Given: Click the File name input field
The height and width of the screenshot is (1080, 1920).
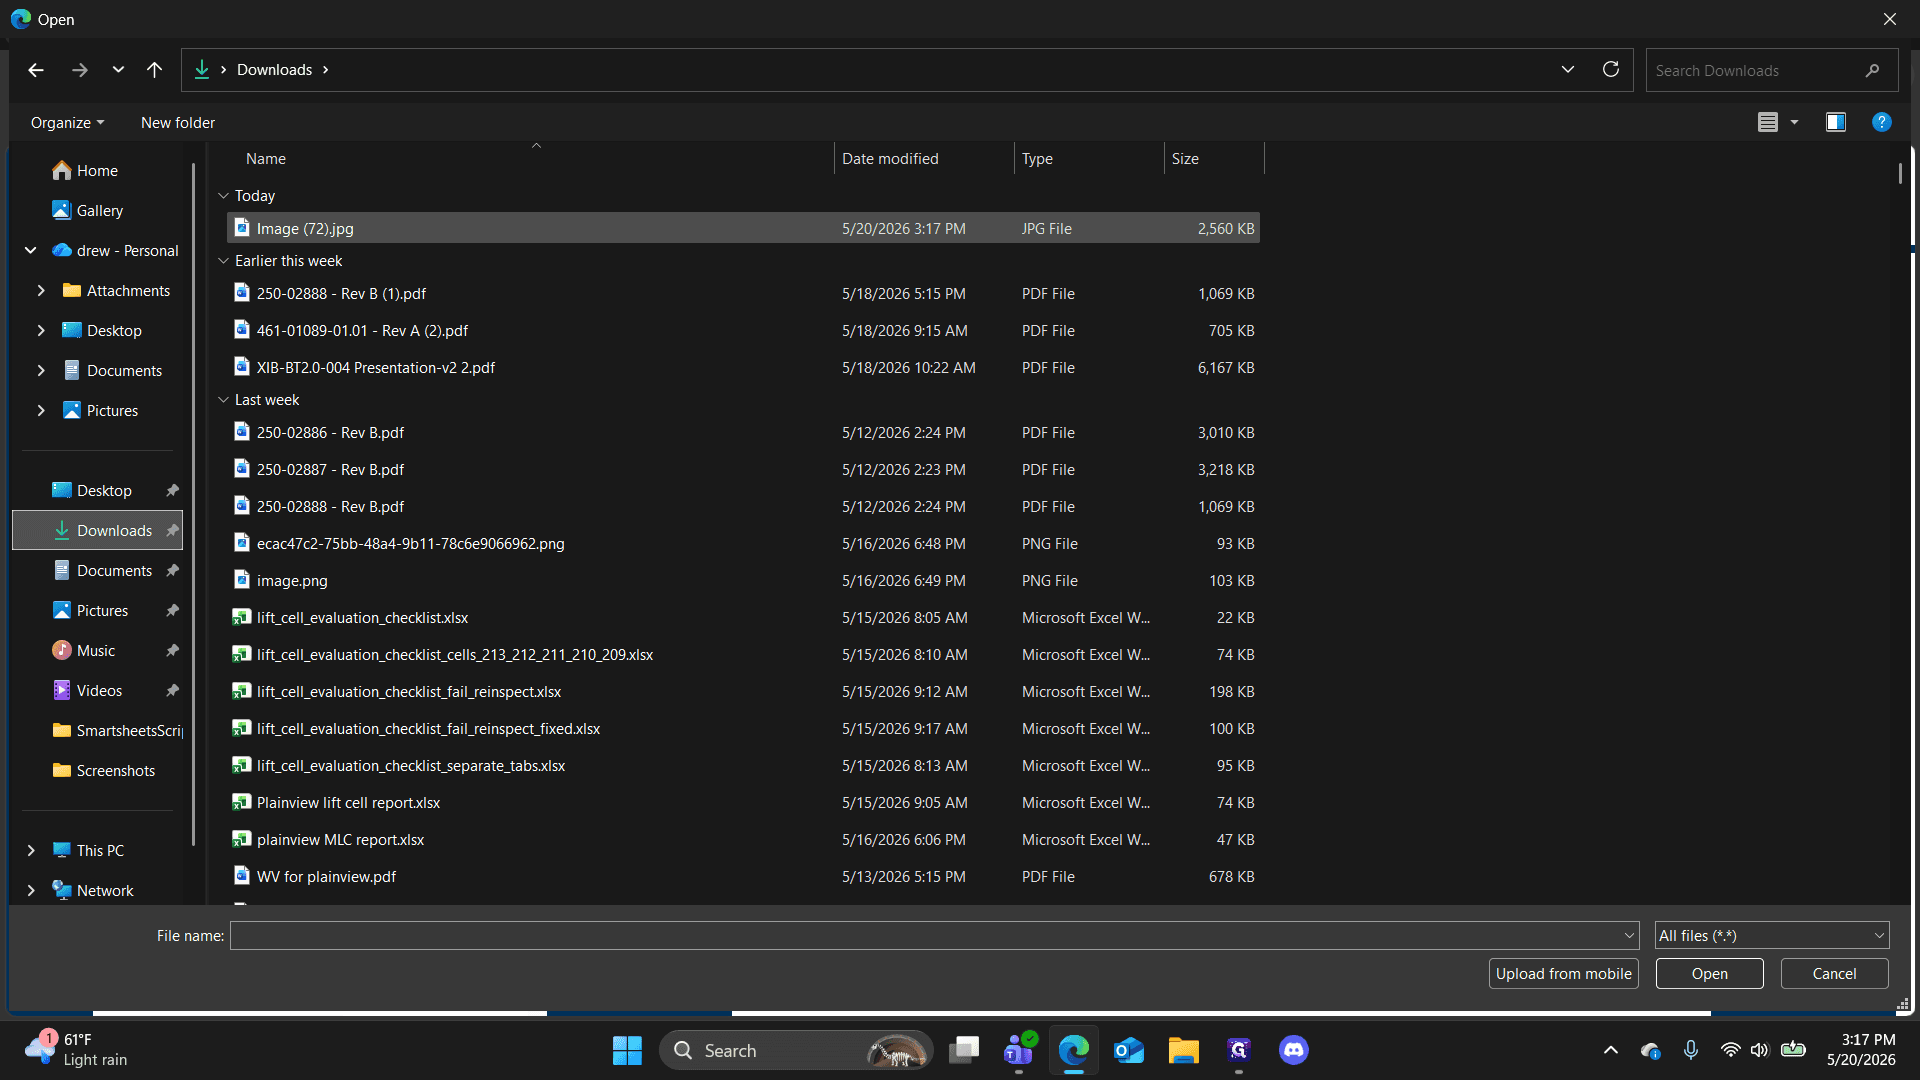Looking at the screenshot, I should pyautogui.click(x=934, y=936).
